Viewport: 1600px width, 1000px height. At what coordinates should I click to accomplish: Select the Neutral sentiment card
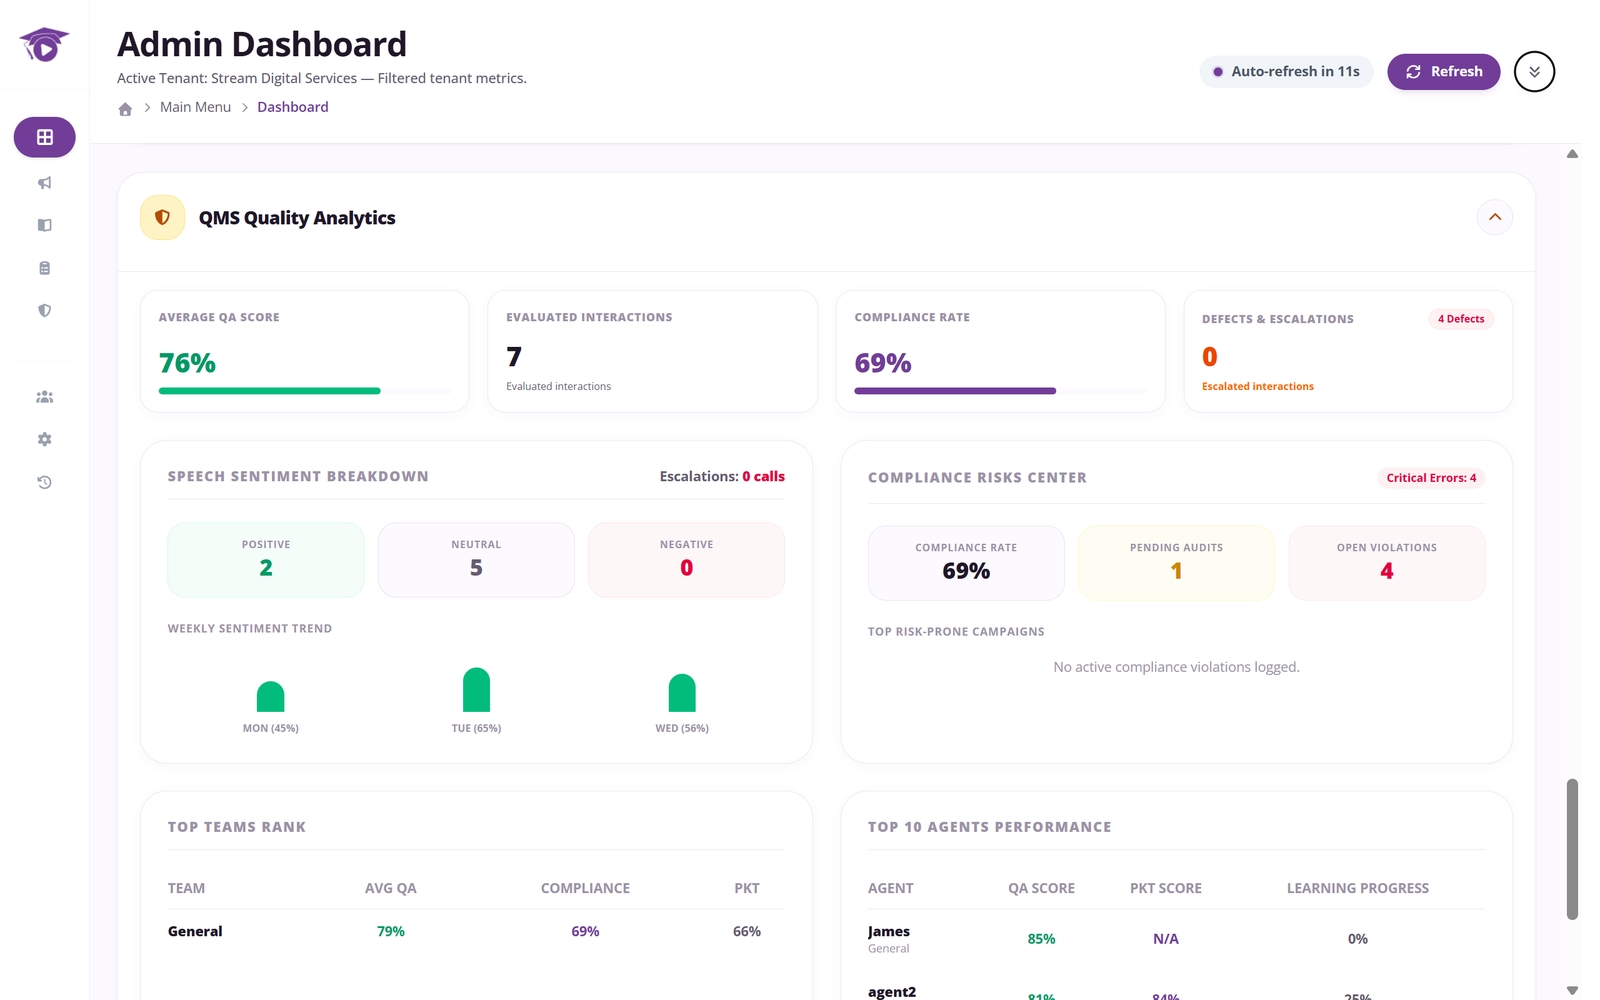pyautogui.click(x=476, y=560)
